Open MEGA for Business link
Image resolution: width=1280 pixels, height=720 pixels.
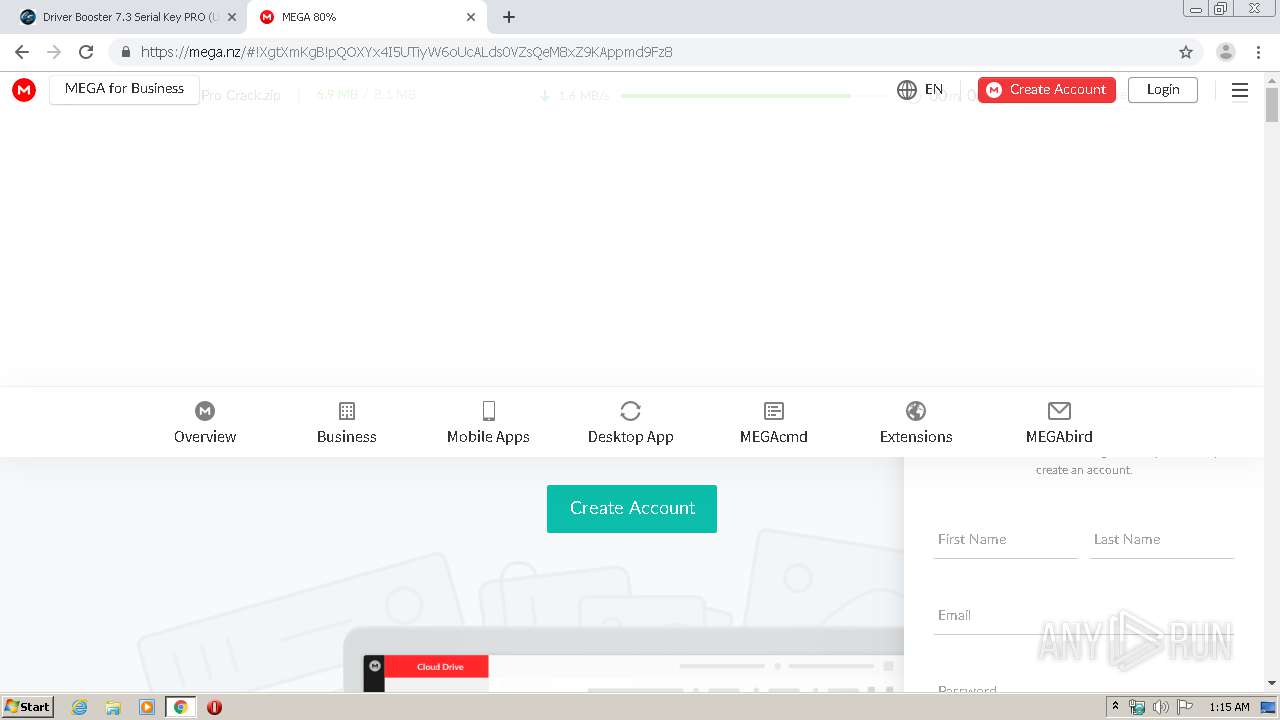point(124,89)
